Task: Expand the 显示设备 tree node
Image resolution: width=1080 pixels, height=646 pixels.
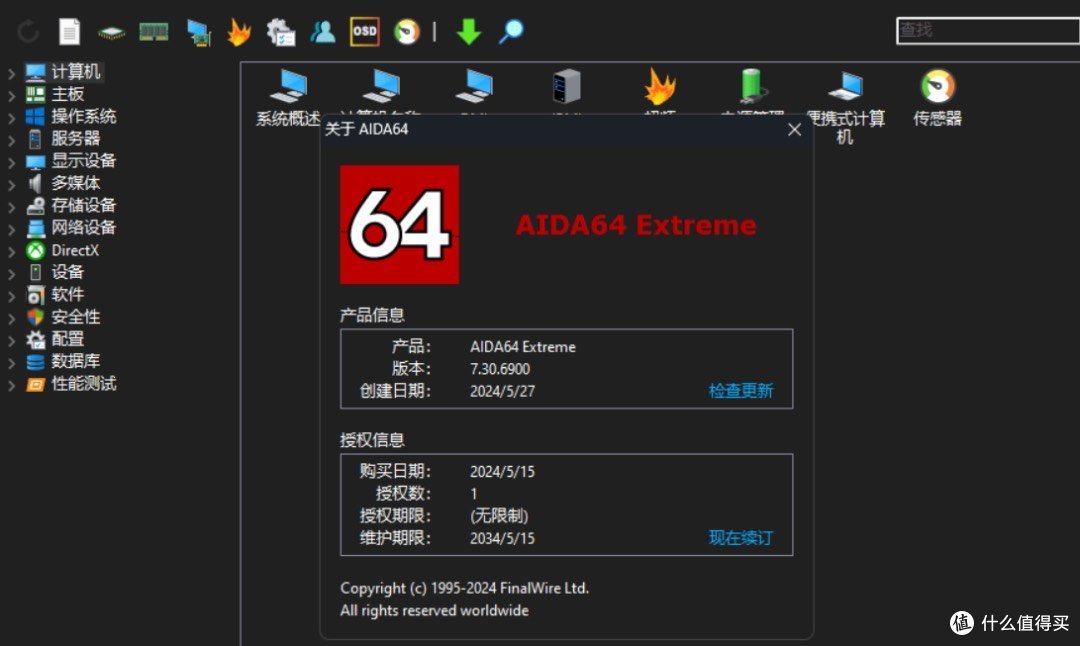Action: [x=11, y=162]
